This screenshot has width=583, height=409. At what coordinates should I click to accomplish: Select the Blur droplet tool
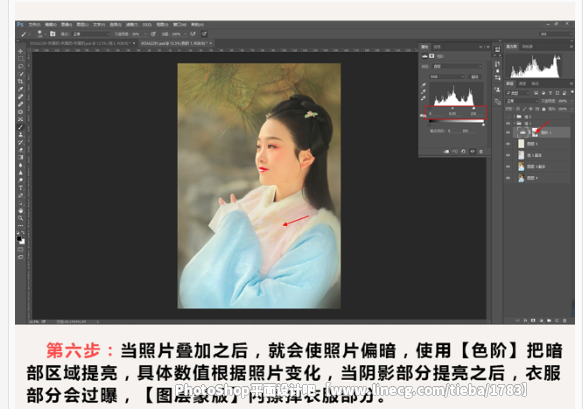click(x=21, y=165)
